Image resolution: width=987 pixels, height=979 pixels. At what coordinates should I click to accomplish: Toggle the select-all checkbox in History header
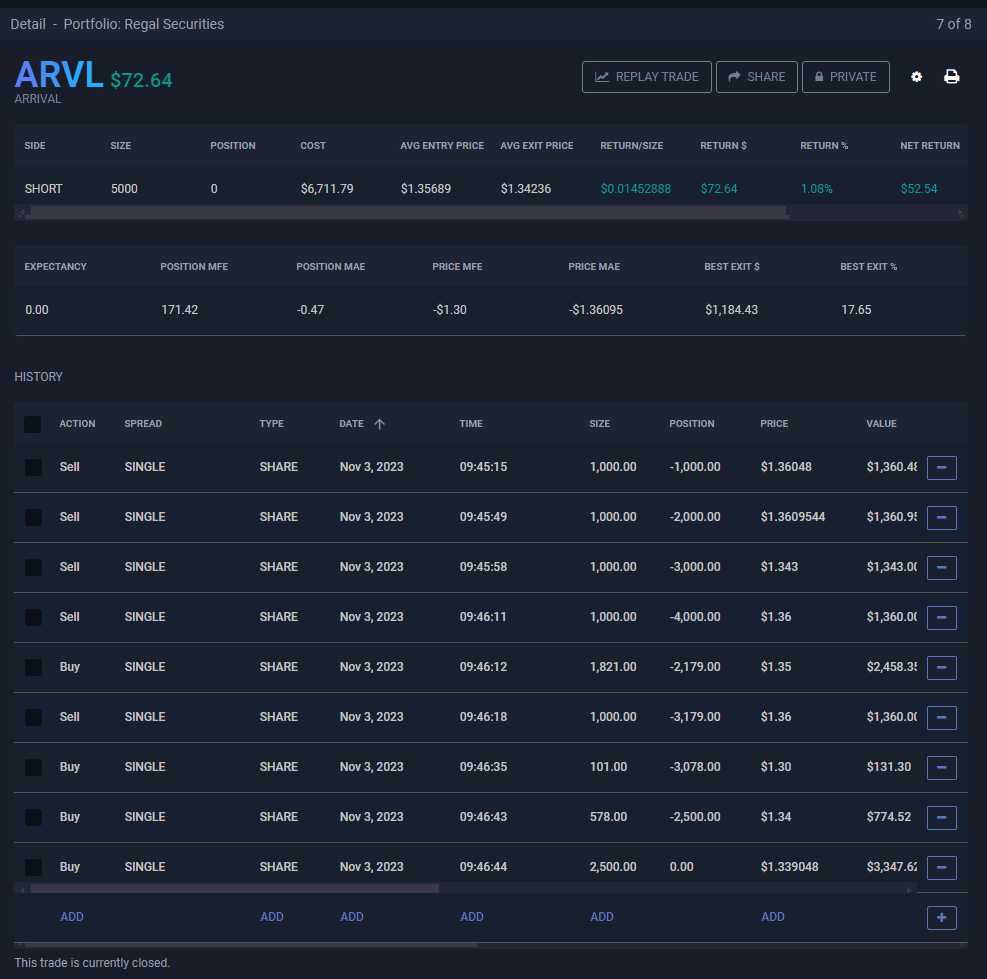tap(33, 424)
